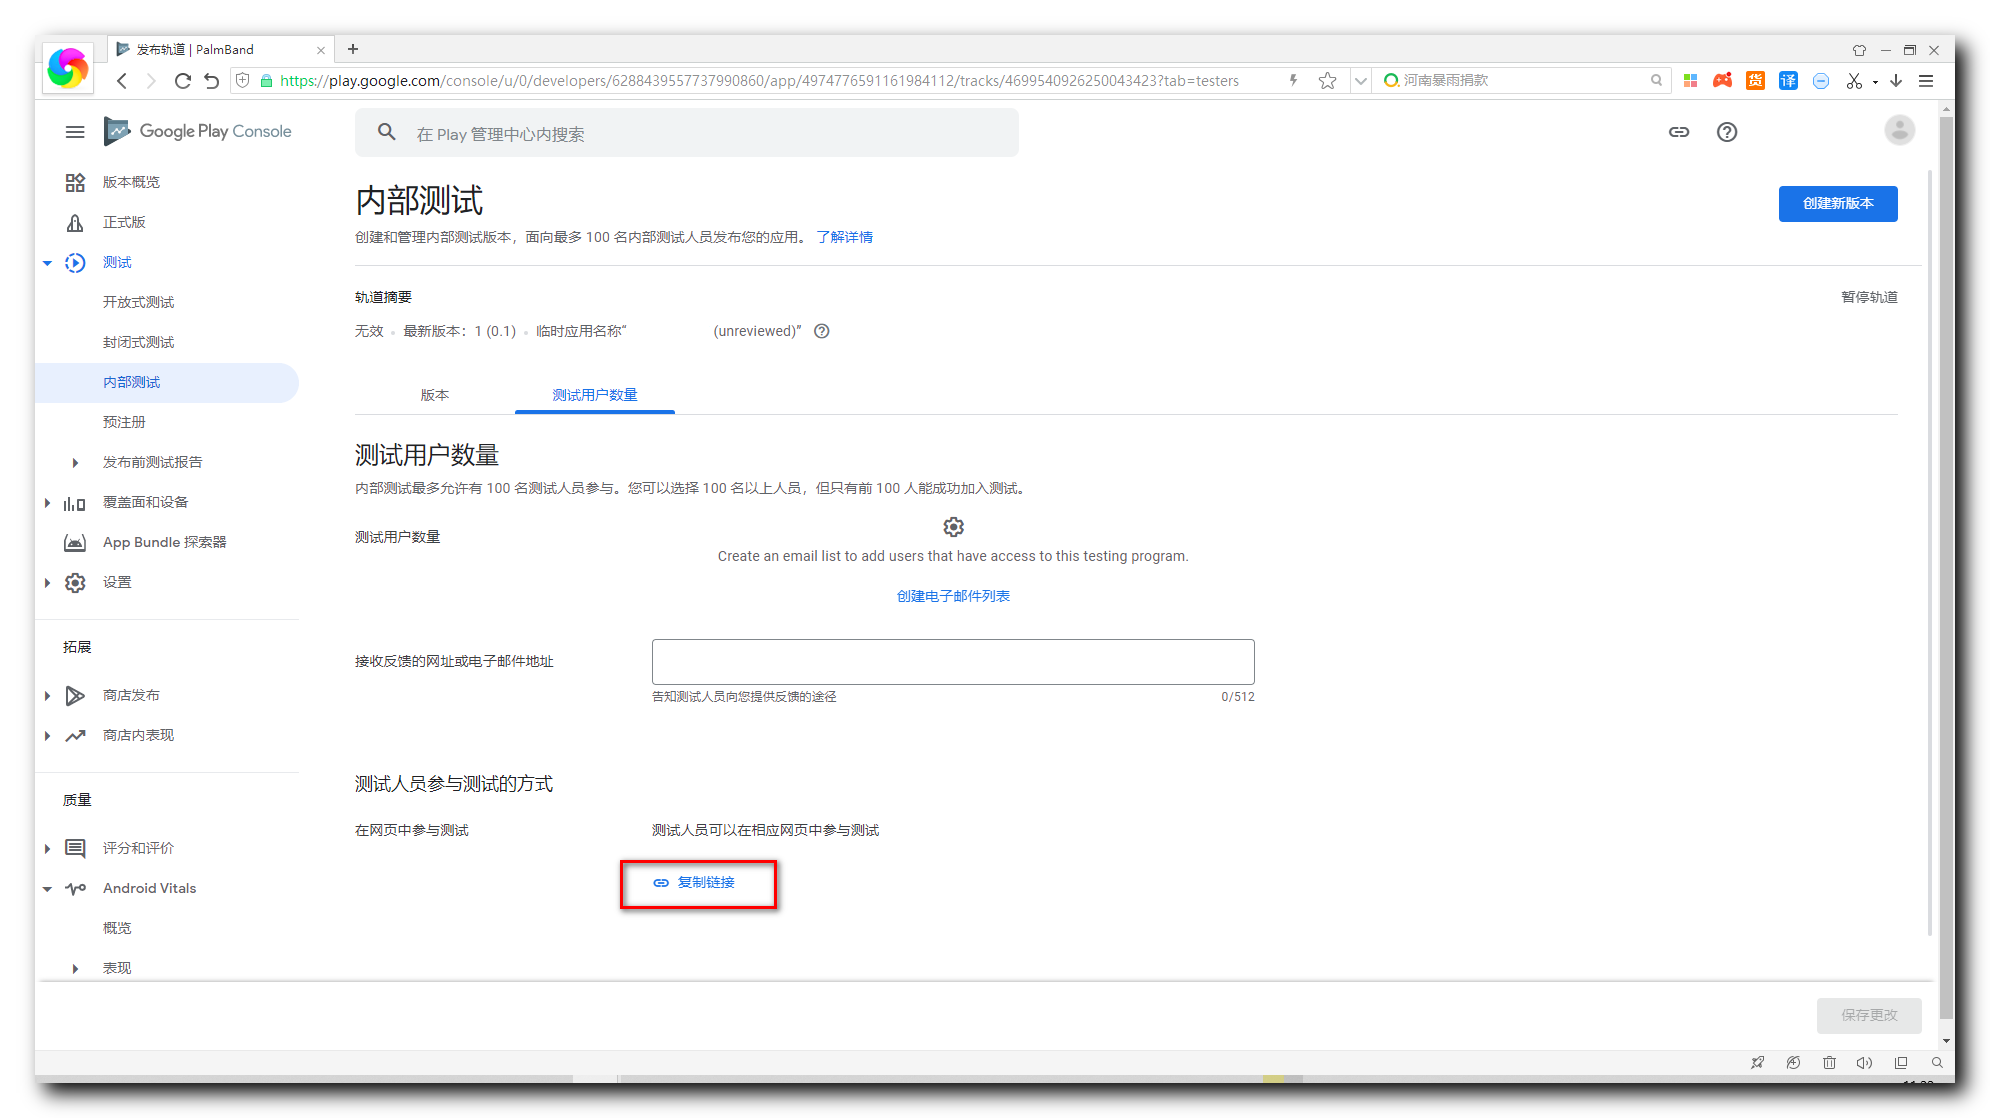Click the help question mark icon
Screen dimensions: 1990x1118
(x=1727, y=132)
